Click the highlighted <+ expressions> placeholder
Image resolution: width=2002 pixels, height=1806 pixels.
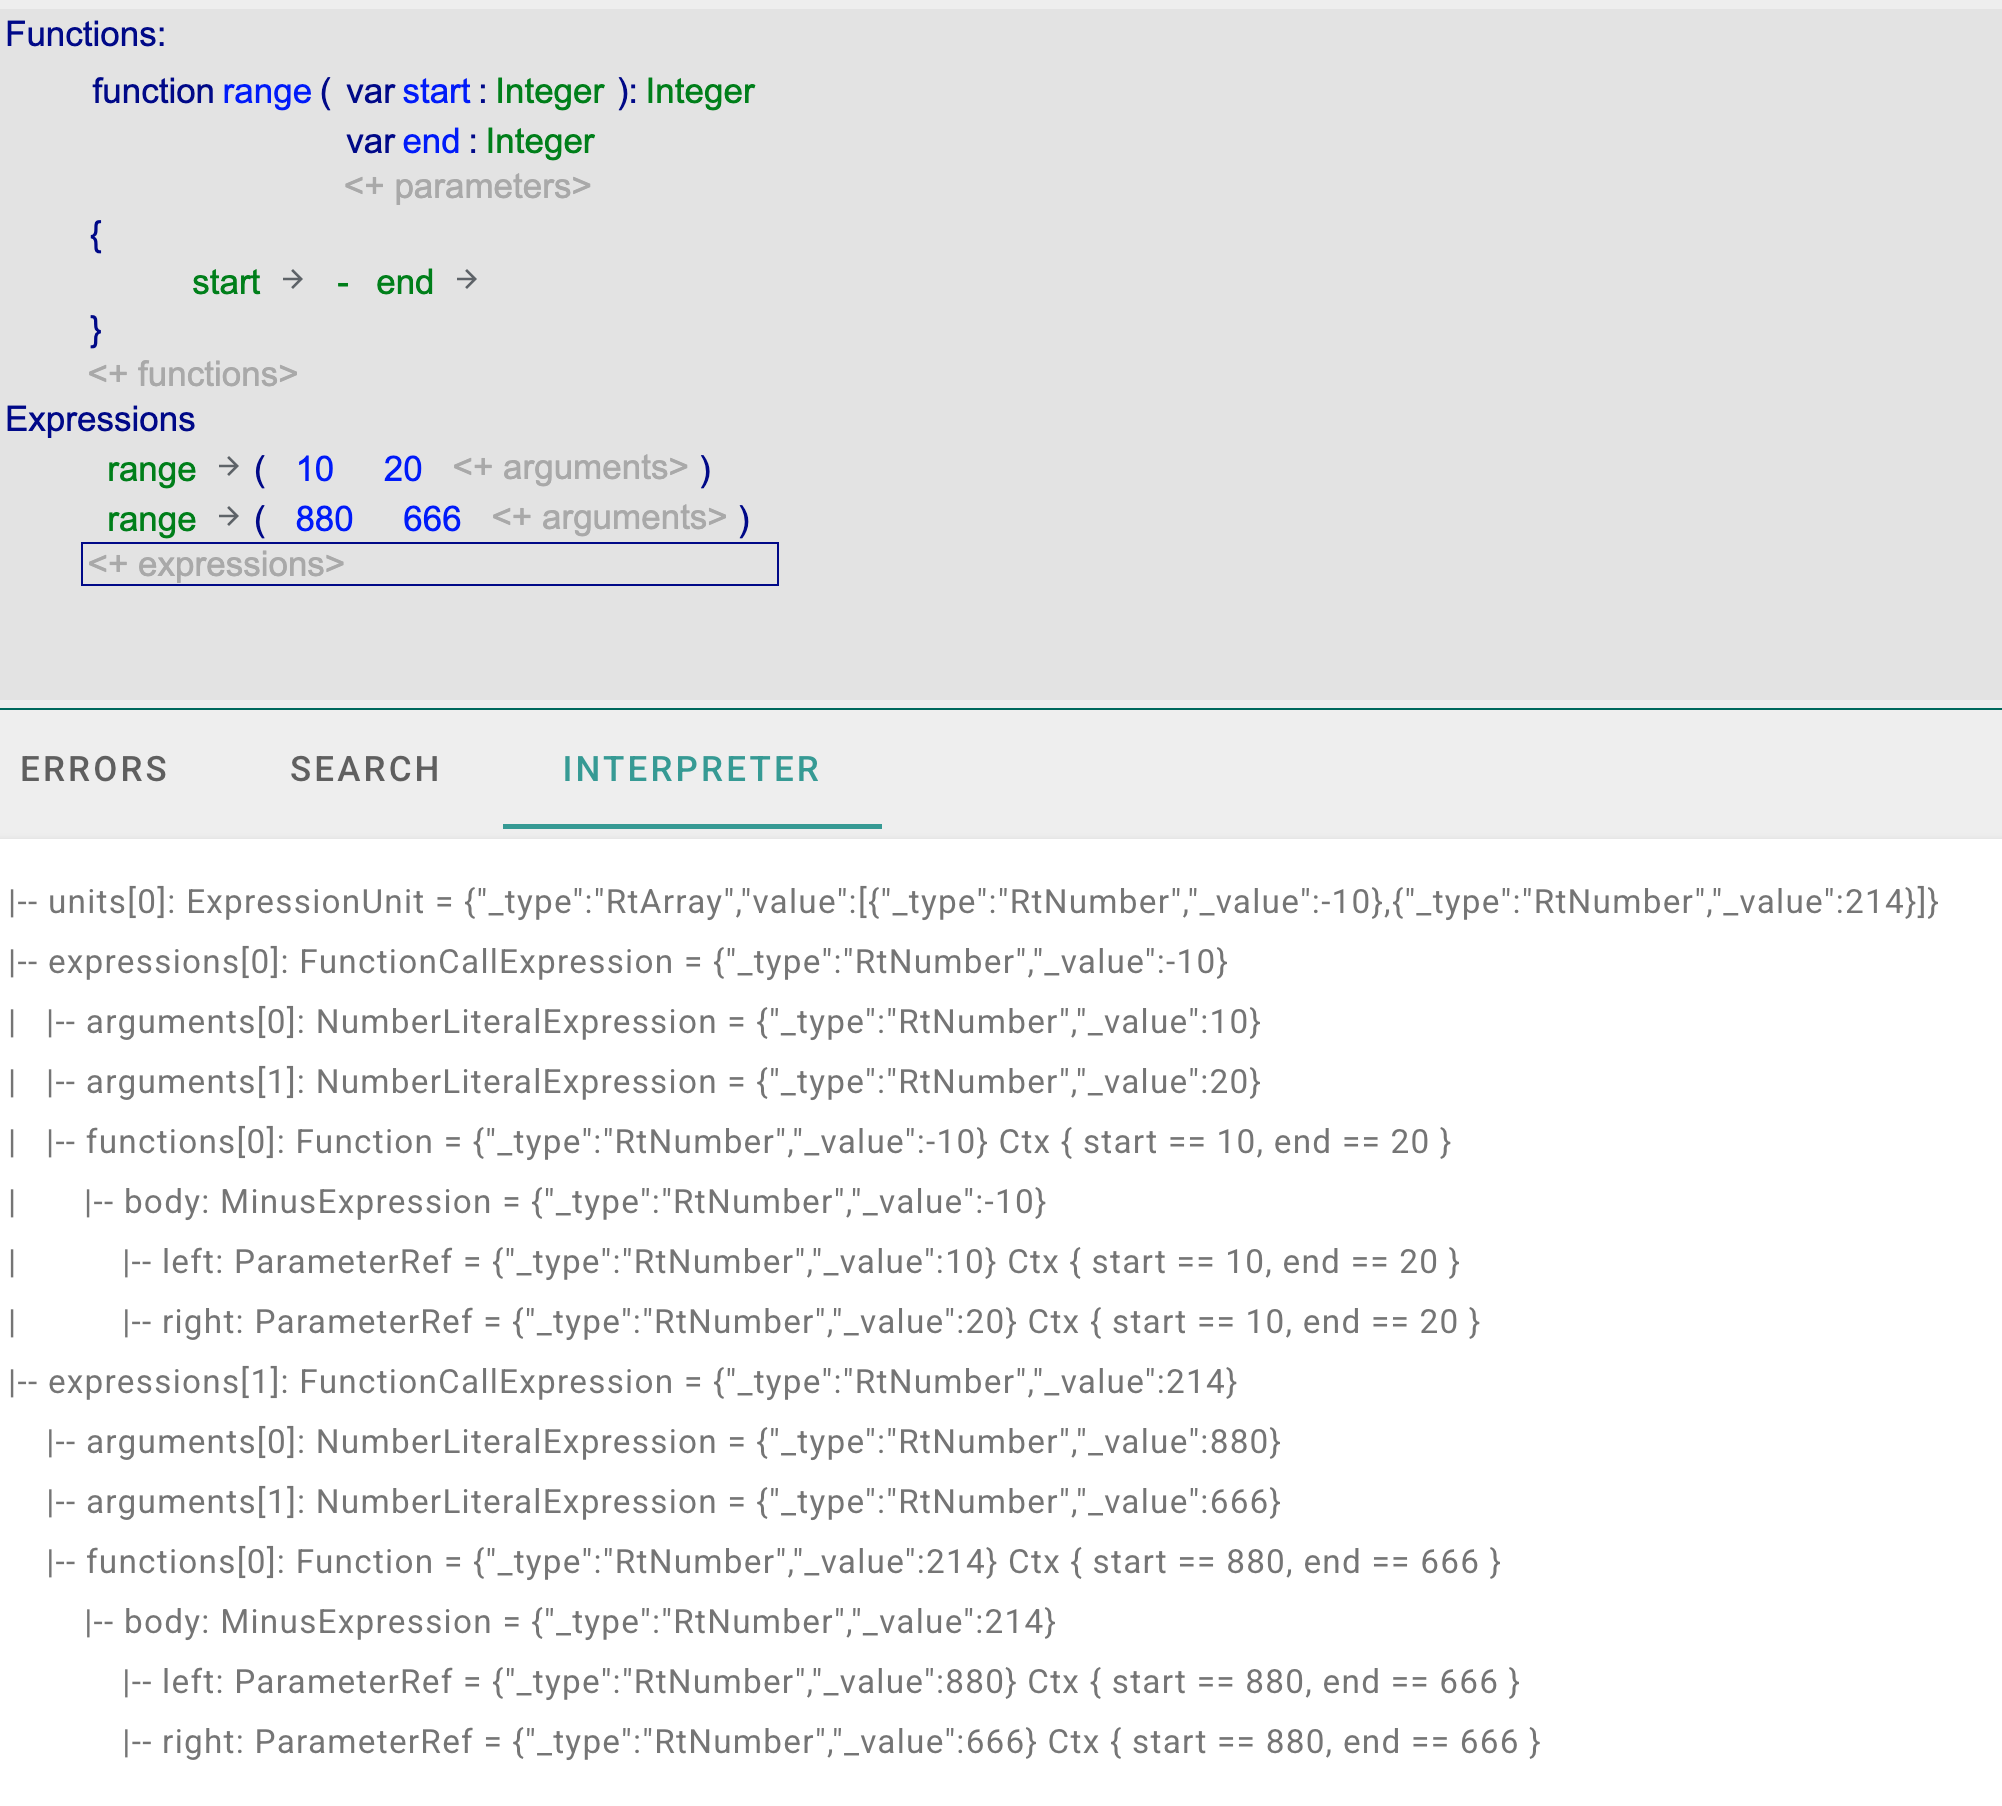(x=215, y=563)
